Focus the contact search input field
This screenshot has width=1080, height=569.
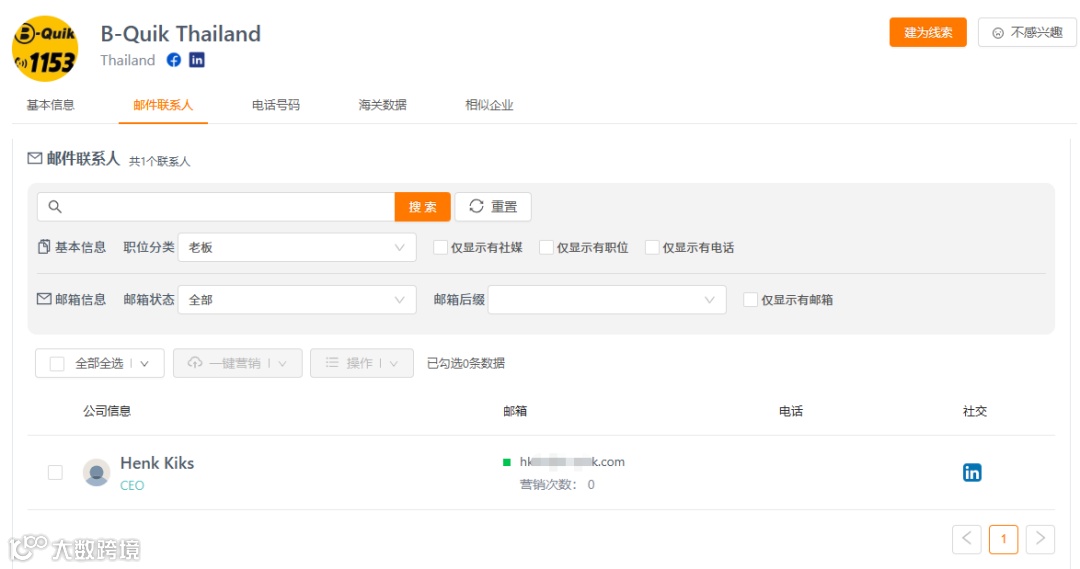click(x=216, y=207)
